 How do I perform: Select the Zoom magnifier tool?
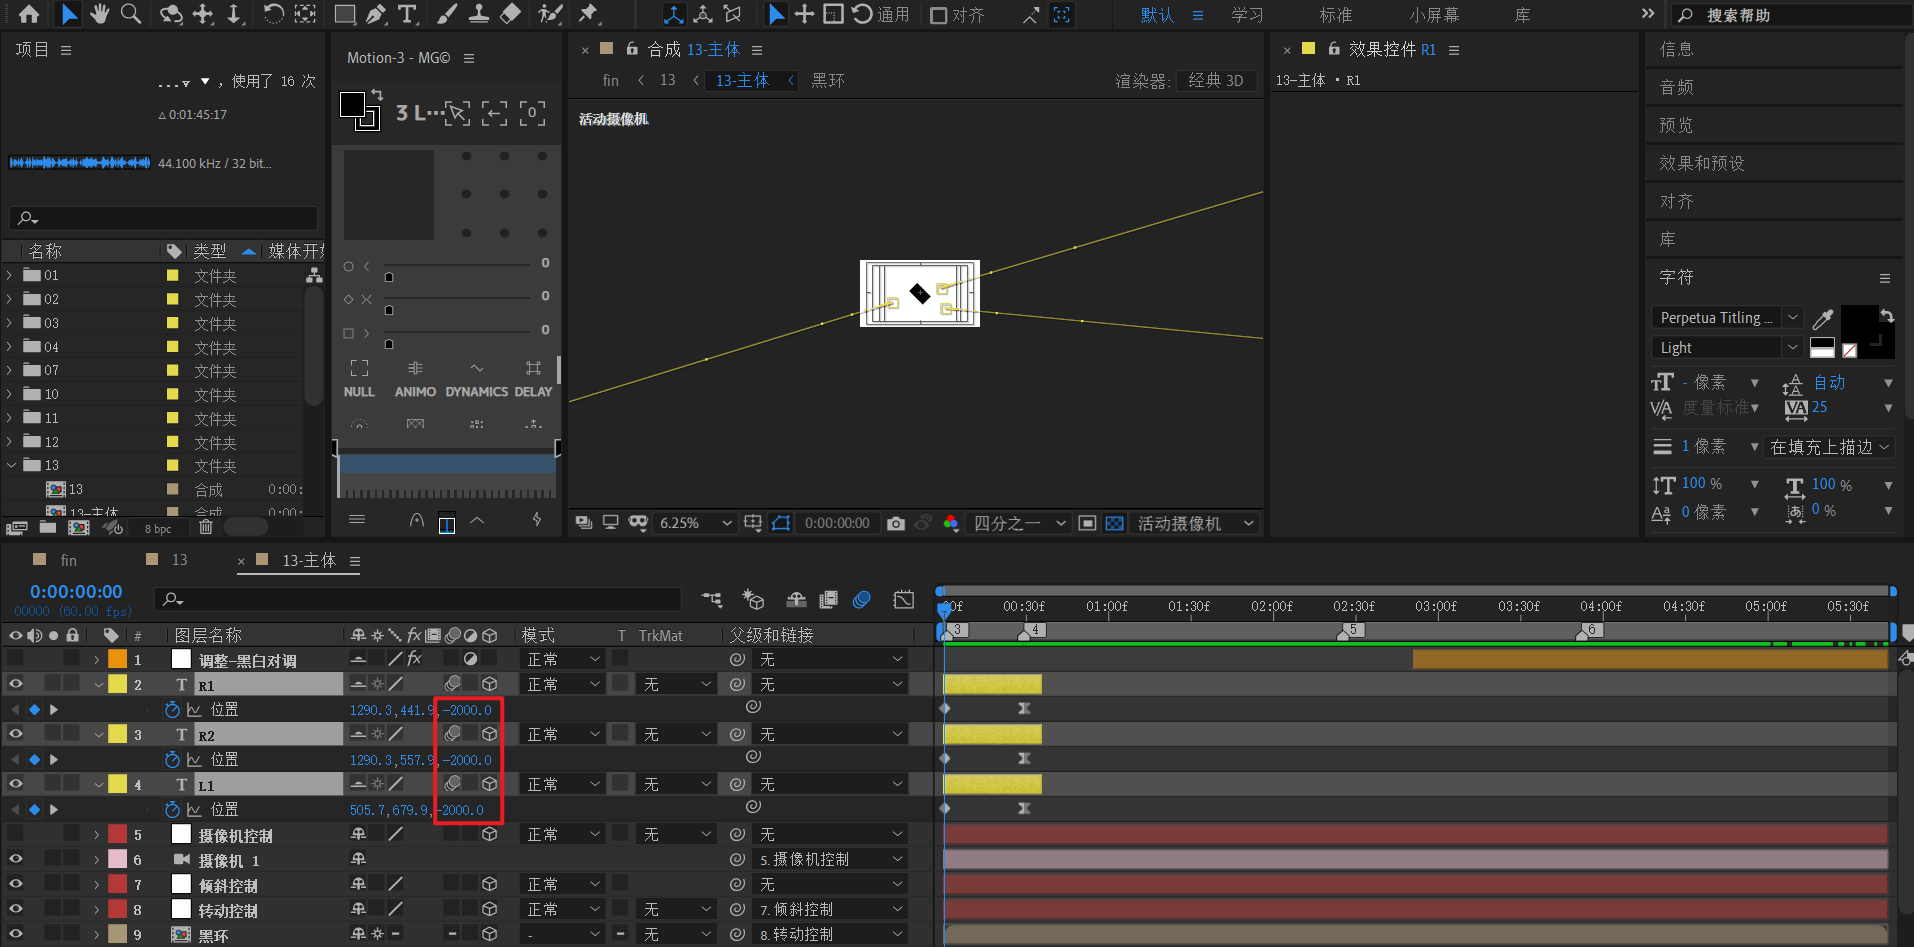pos(130,14)
